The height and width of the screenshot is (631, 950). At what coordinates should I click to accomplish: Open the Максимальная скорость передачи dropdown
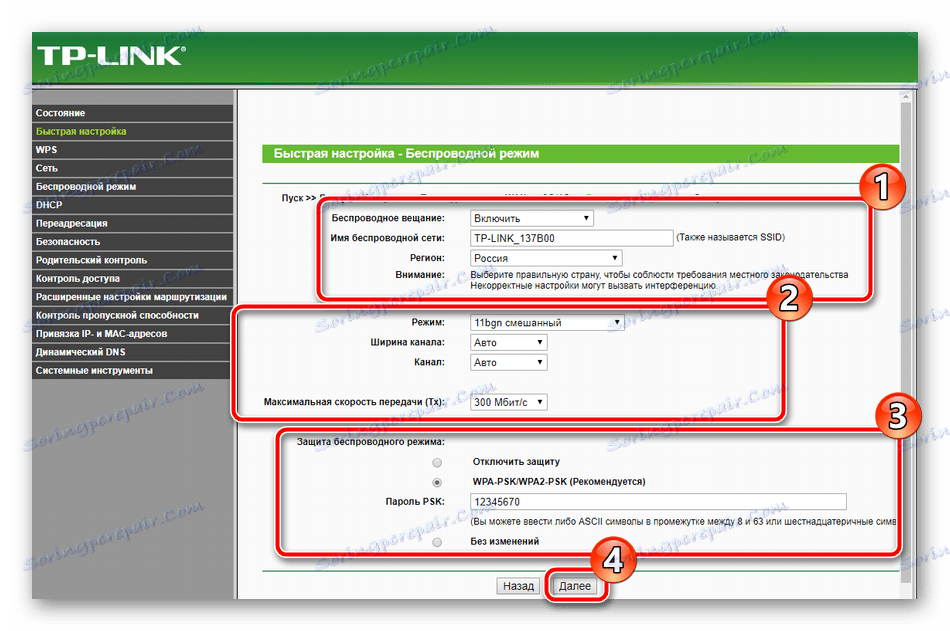(x=508, y=402)
